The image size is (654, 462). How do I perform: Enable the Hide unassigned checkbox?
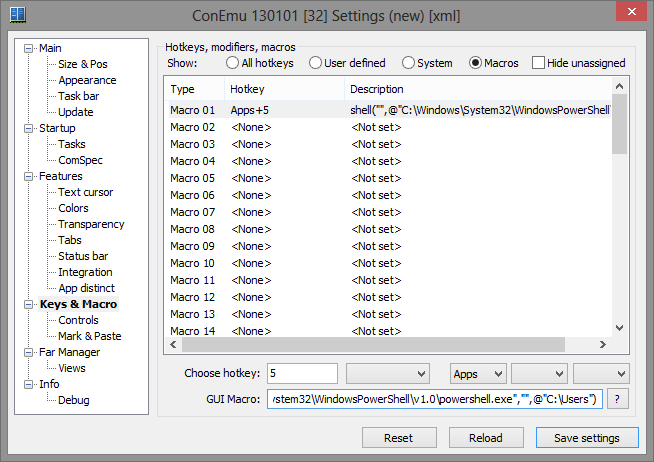pyautogui.click(x=539, y=63)
